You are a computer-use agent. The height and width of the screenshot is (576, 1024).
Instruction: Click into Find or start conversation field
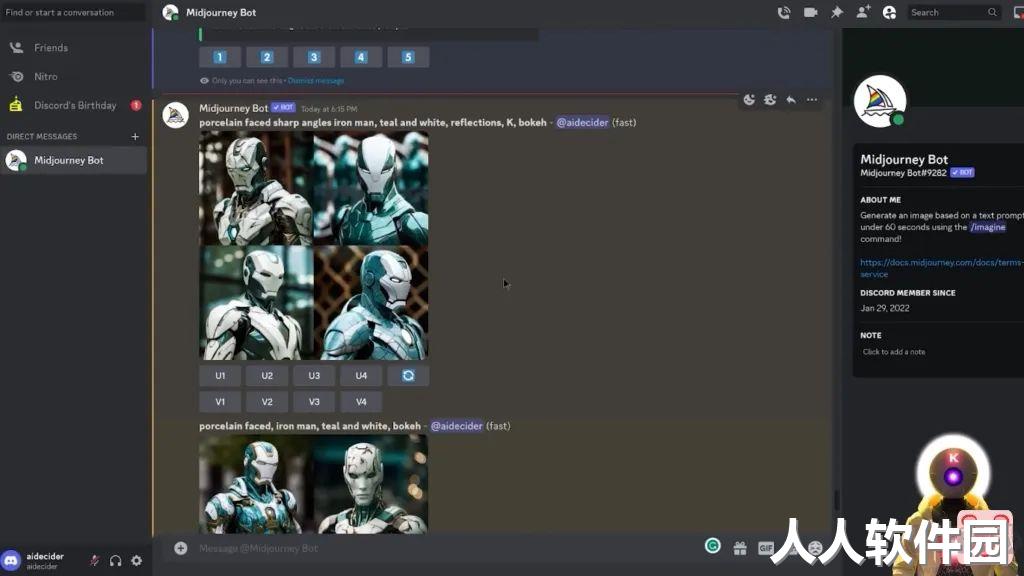[74, 12]
